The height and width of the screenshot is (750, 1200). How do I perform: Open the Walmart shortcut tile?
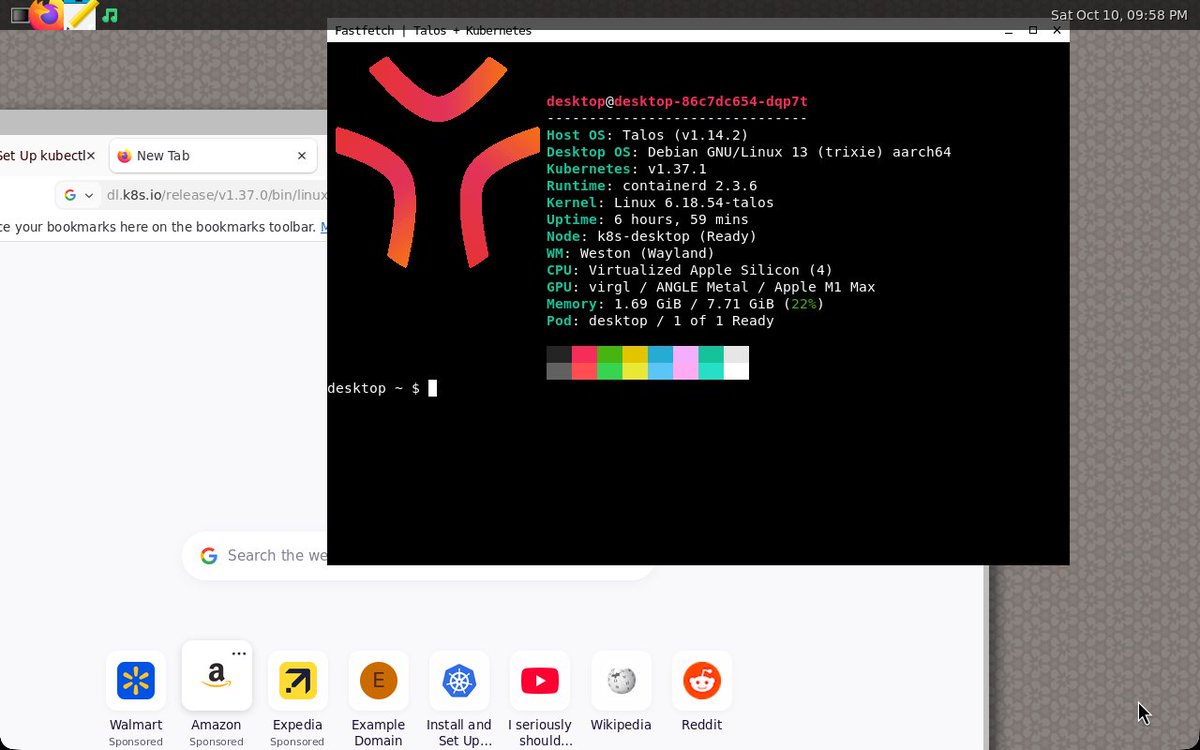tap(135, 700)
